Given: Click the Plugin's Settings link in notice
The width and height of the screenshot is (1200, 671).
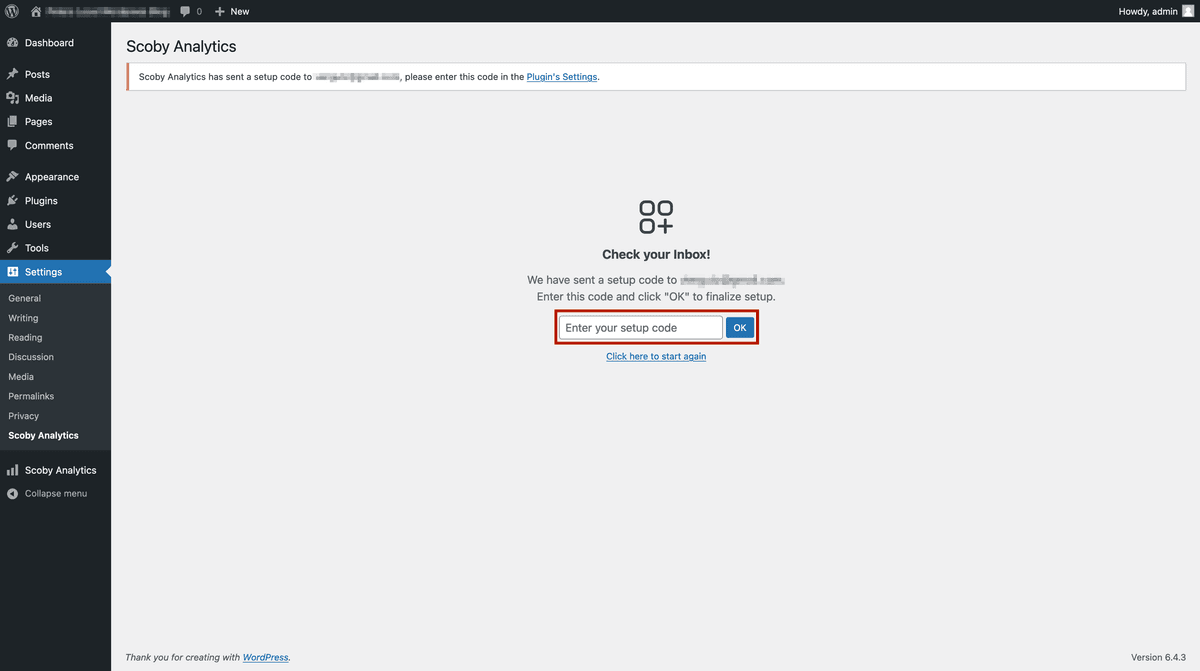Looking at the screenshot, I should point(562,77).
